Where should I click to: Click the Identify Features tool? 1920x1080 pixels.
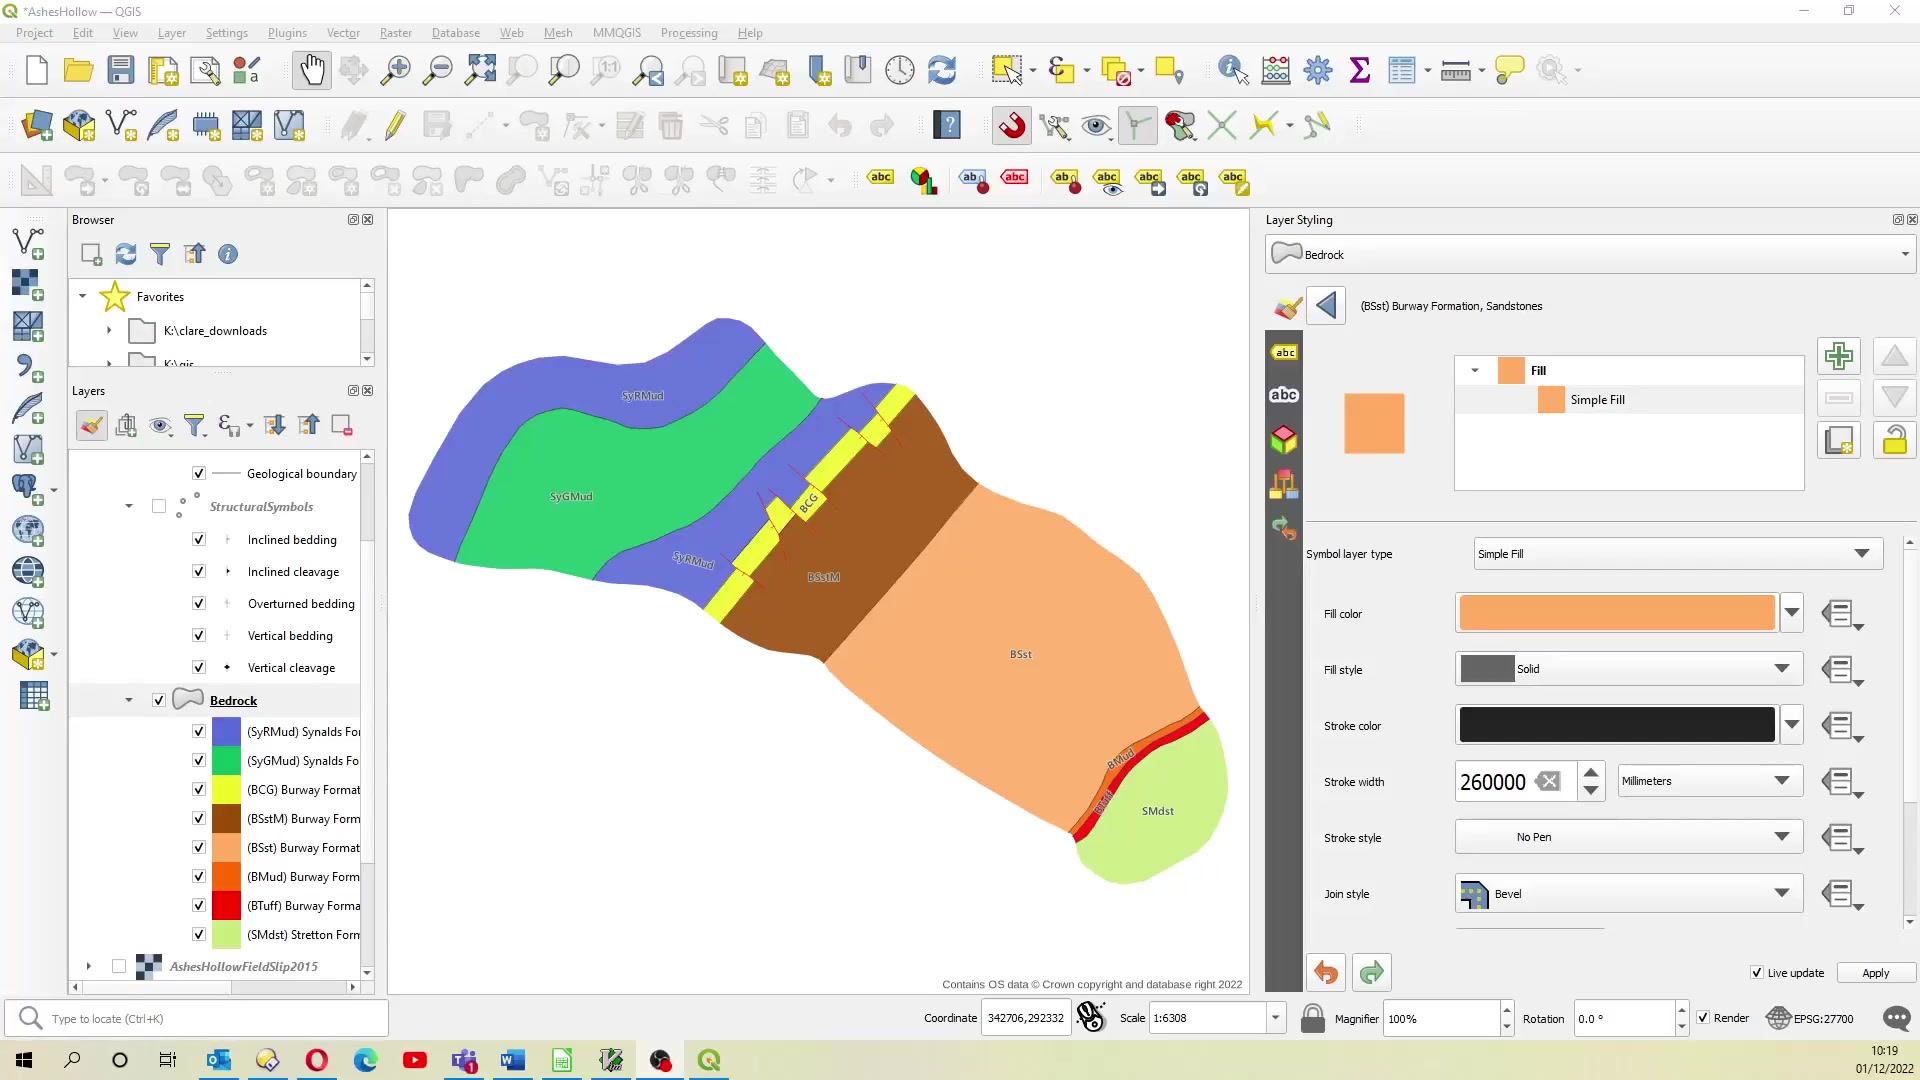[1232, 70]
